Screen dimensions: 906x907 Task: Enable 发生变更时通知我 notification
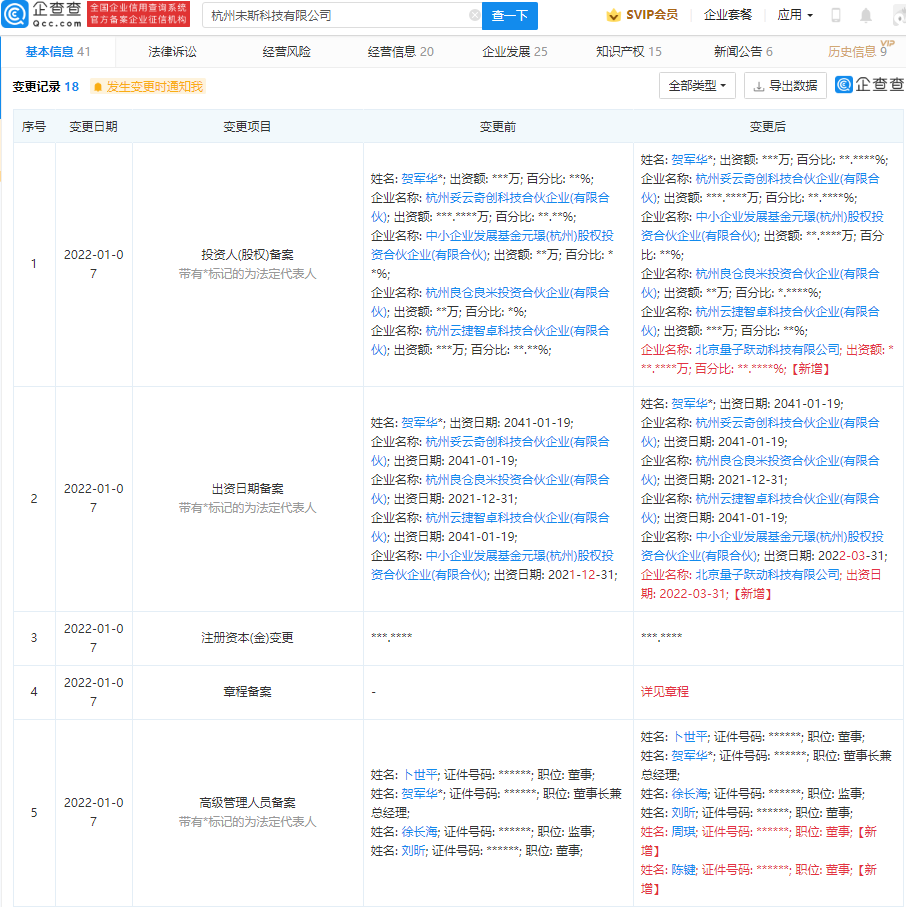coord(149,87)
